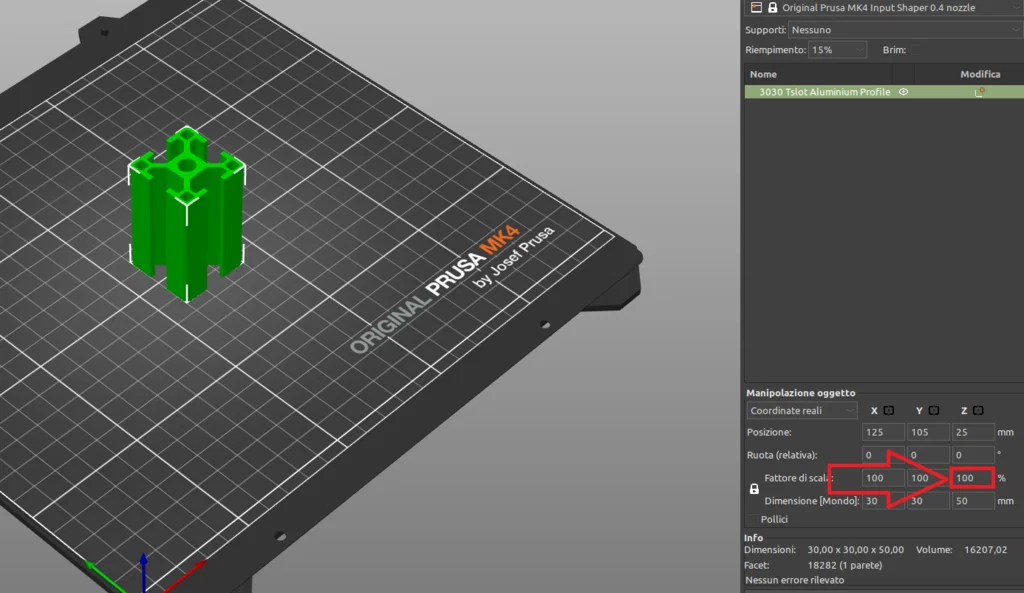1024x593 pixels.
Task: Enable the Brim checkbox
Action: pyautogui.click(x=914, y=49)
